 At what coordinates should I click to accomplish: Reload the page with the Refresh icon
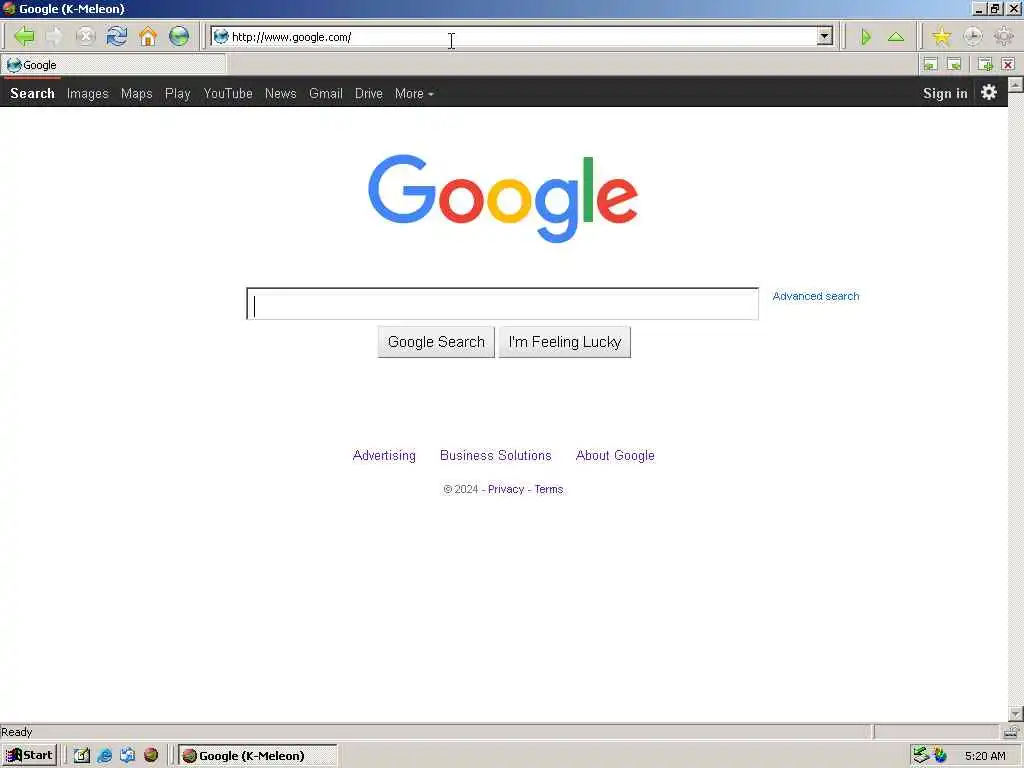(117, 36)
